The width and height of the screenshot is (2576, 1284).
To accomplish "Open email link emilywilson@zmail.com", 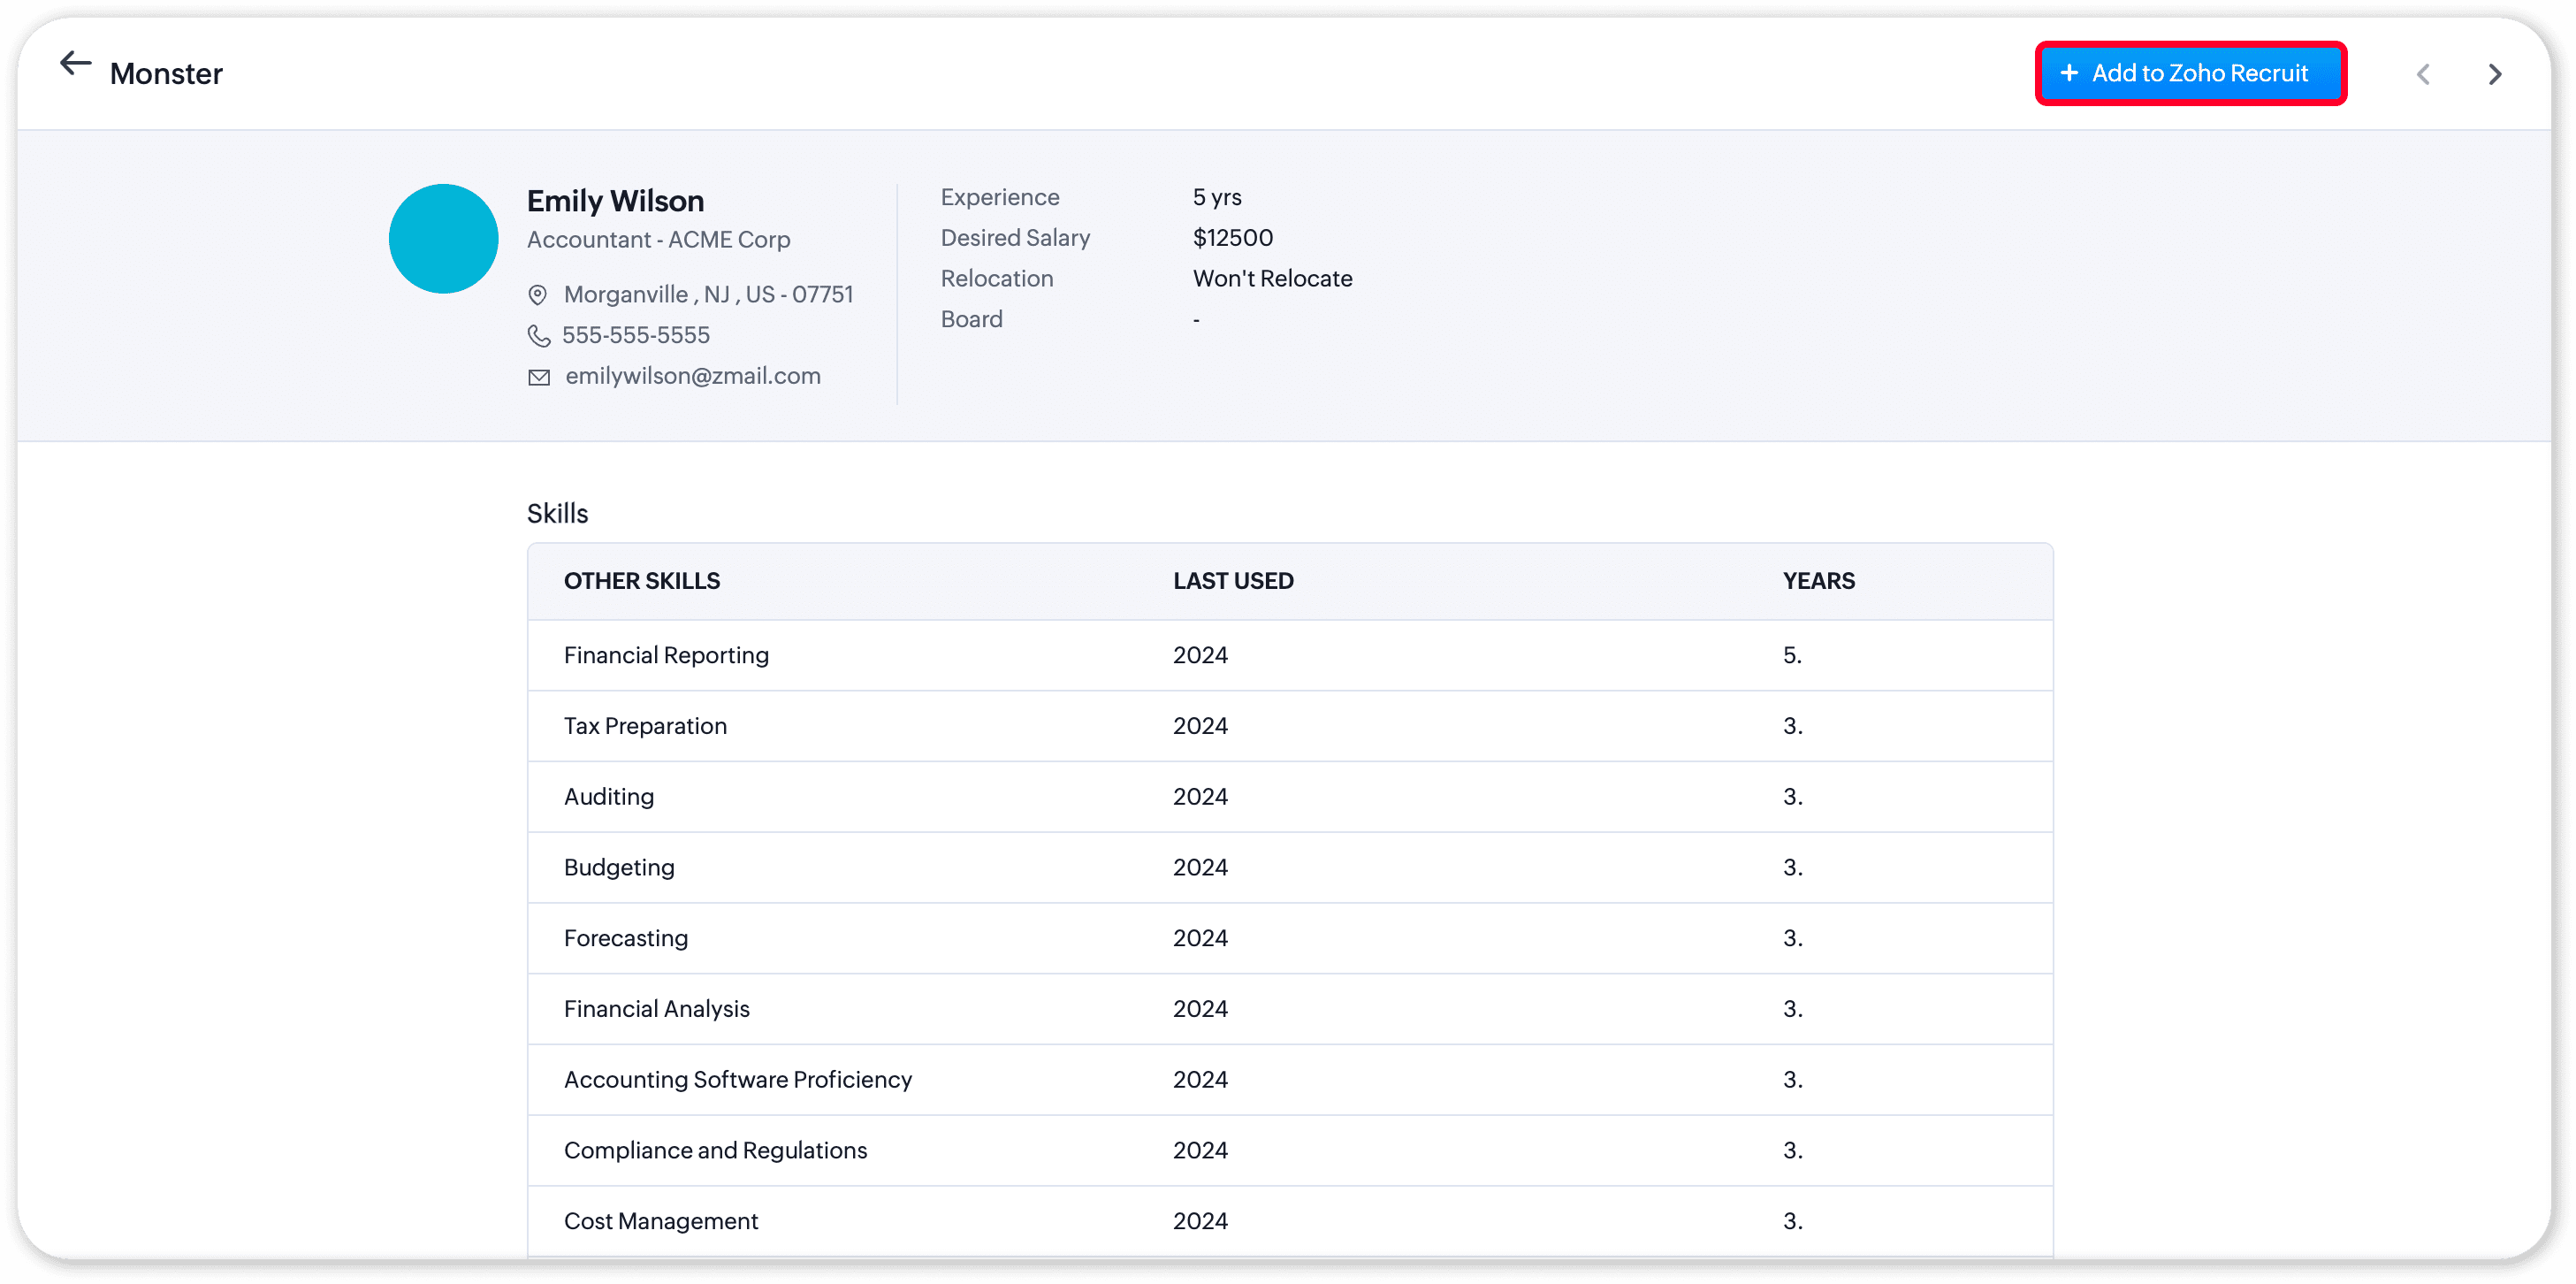I will tap(692, 376).
